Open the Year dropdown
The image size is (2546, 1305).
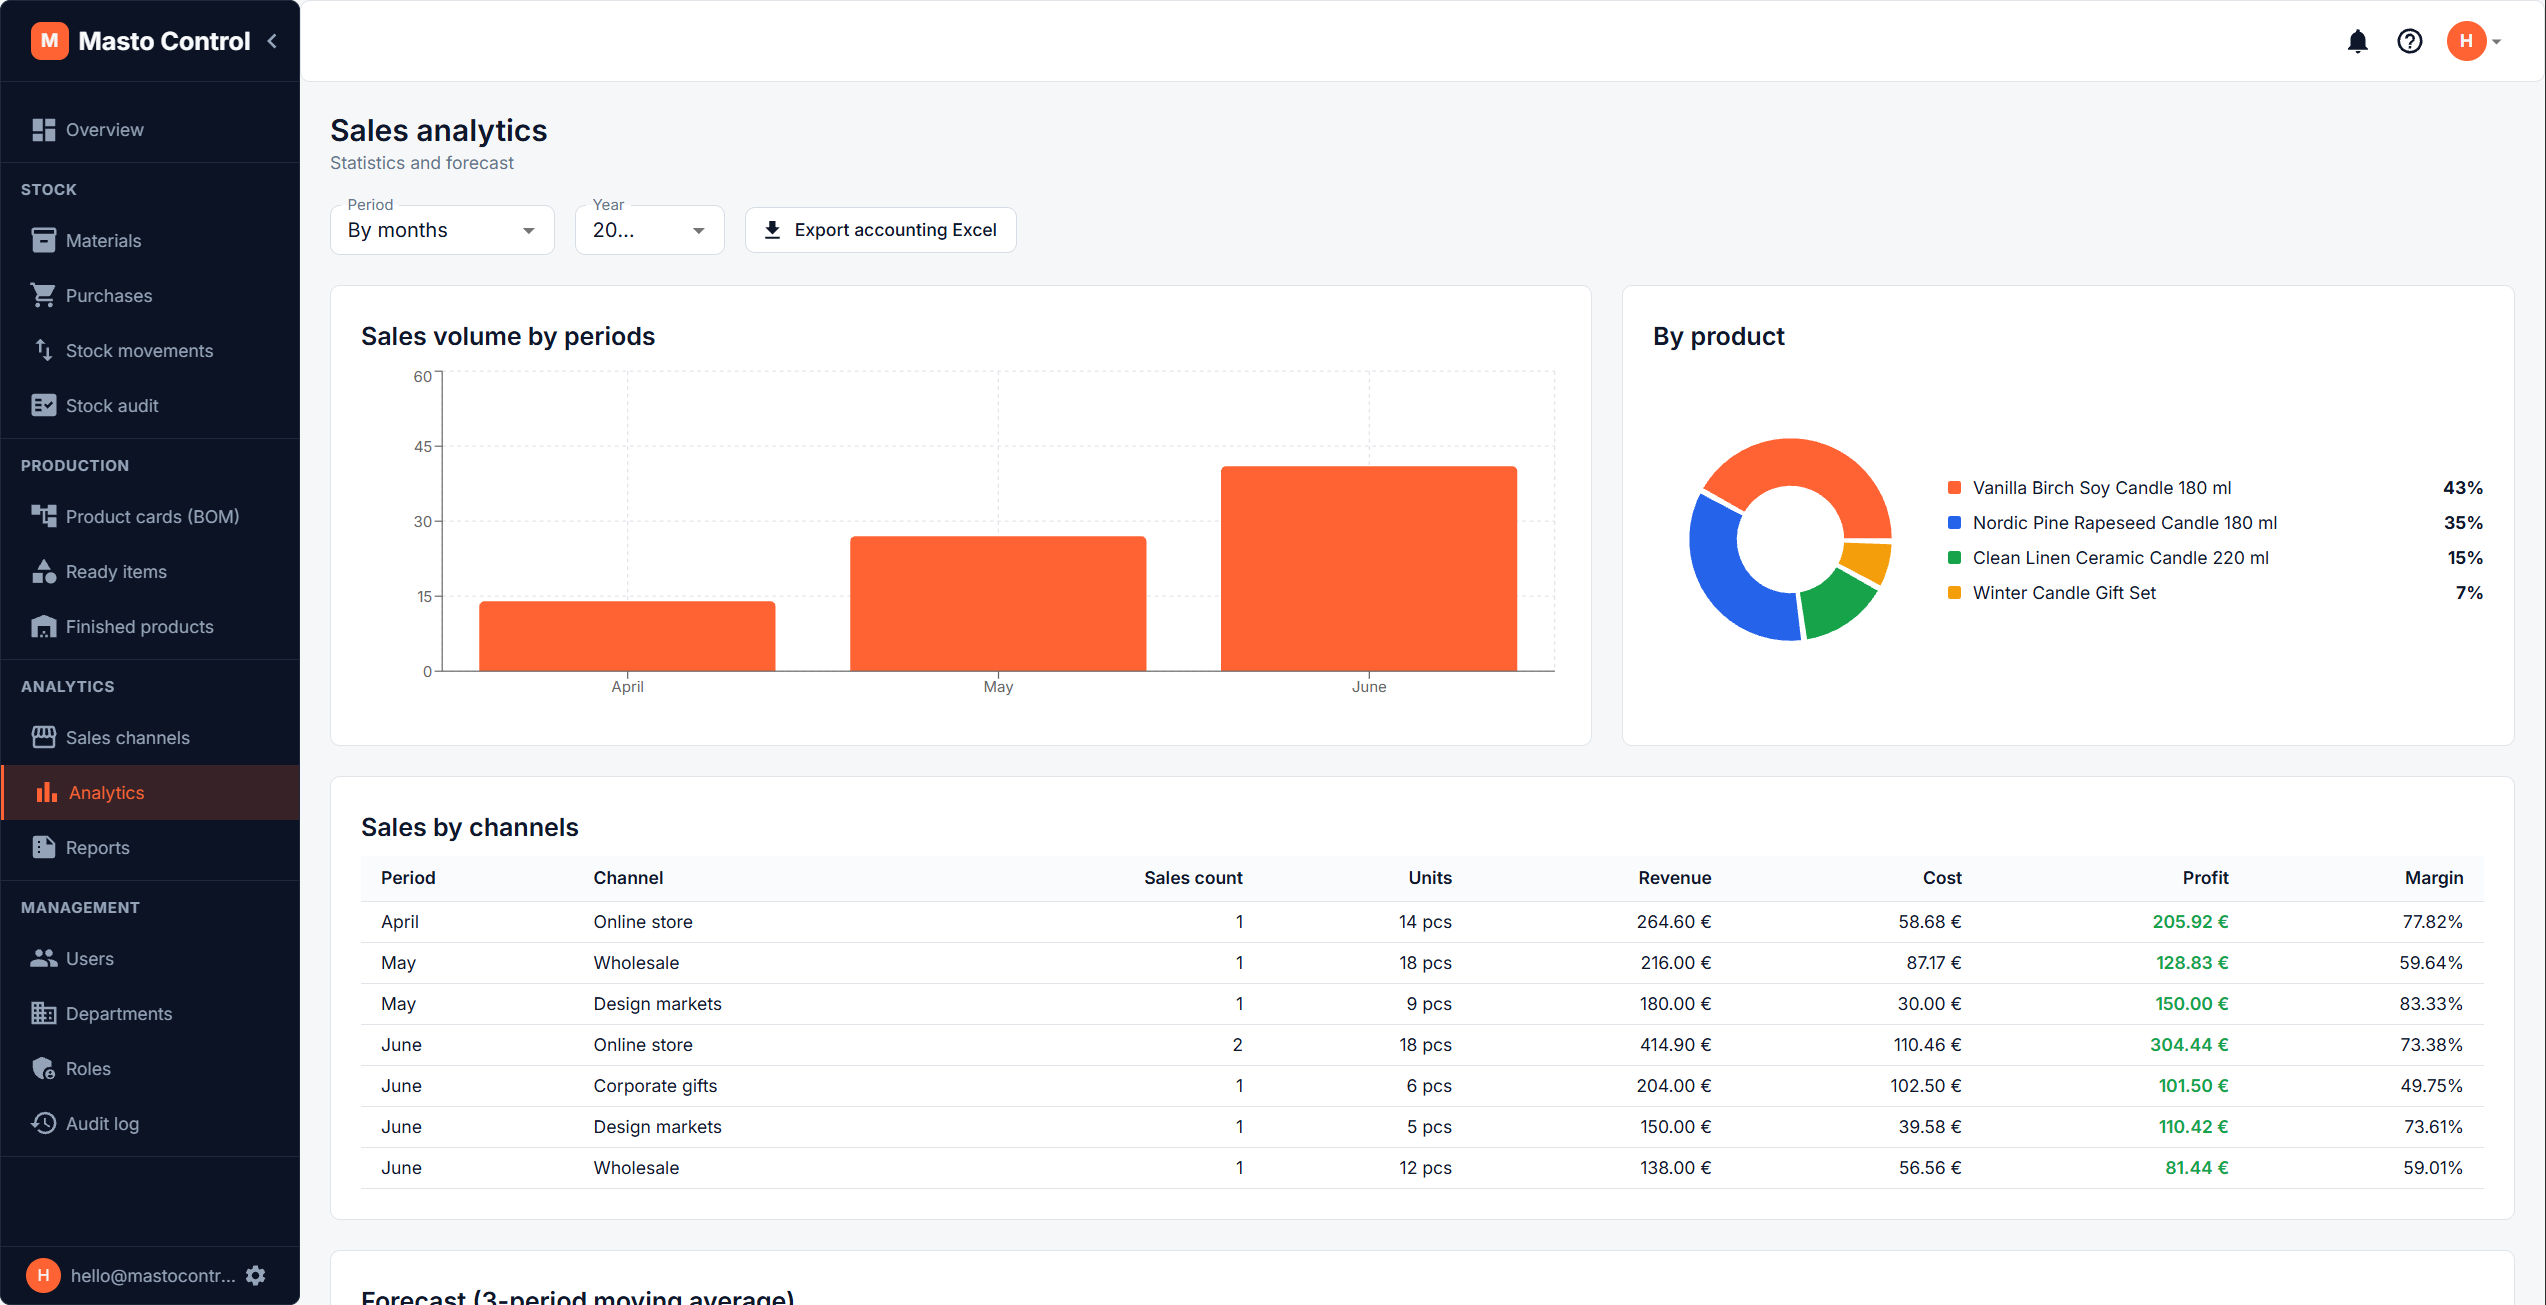tap(649, 230)
